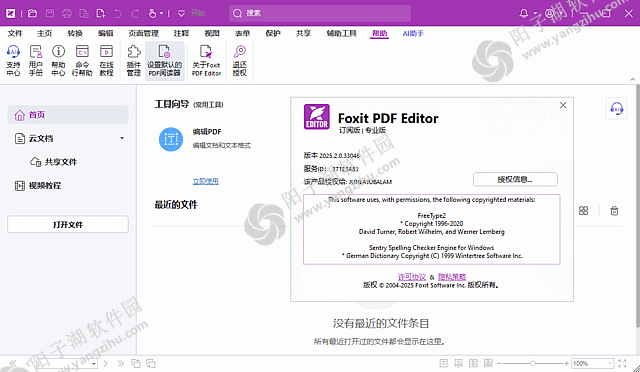Click the 编辑PDF round tool icon

171,139
